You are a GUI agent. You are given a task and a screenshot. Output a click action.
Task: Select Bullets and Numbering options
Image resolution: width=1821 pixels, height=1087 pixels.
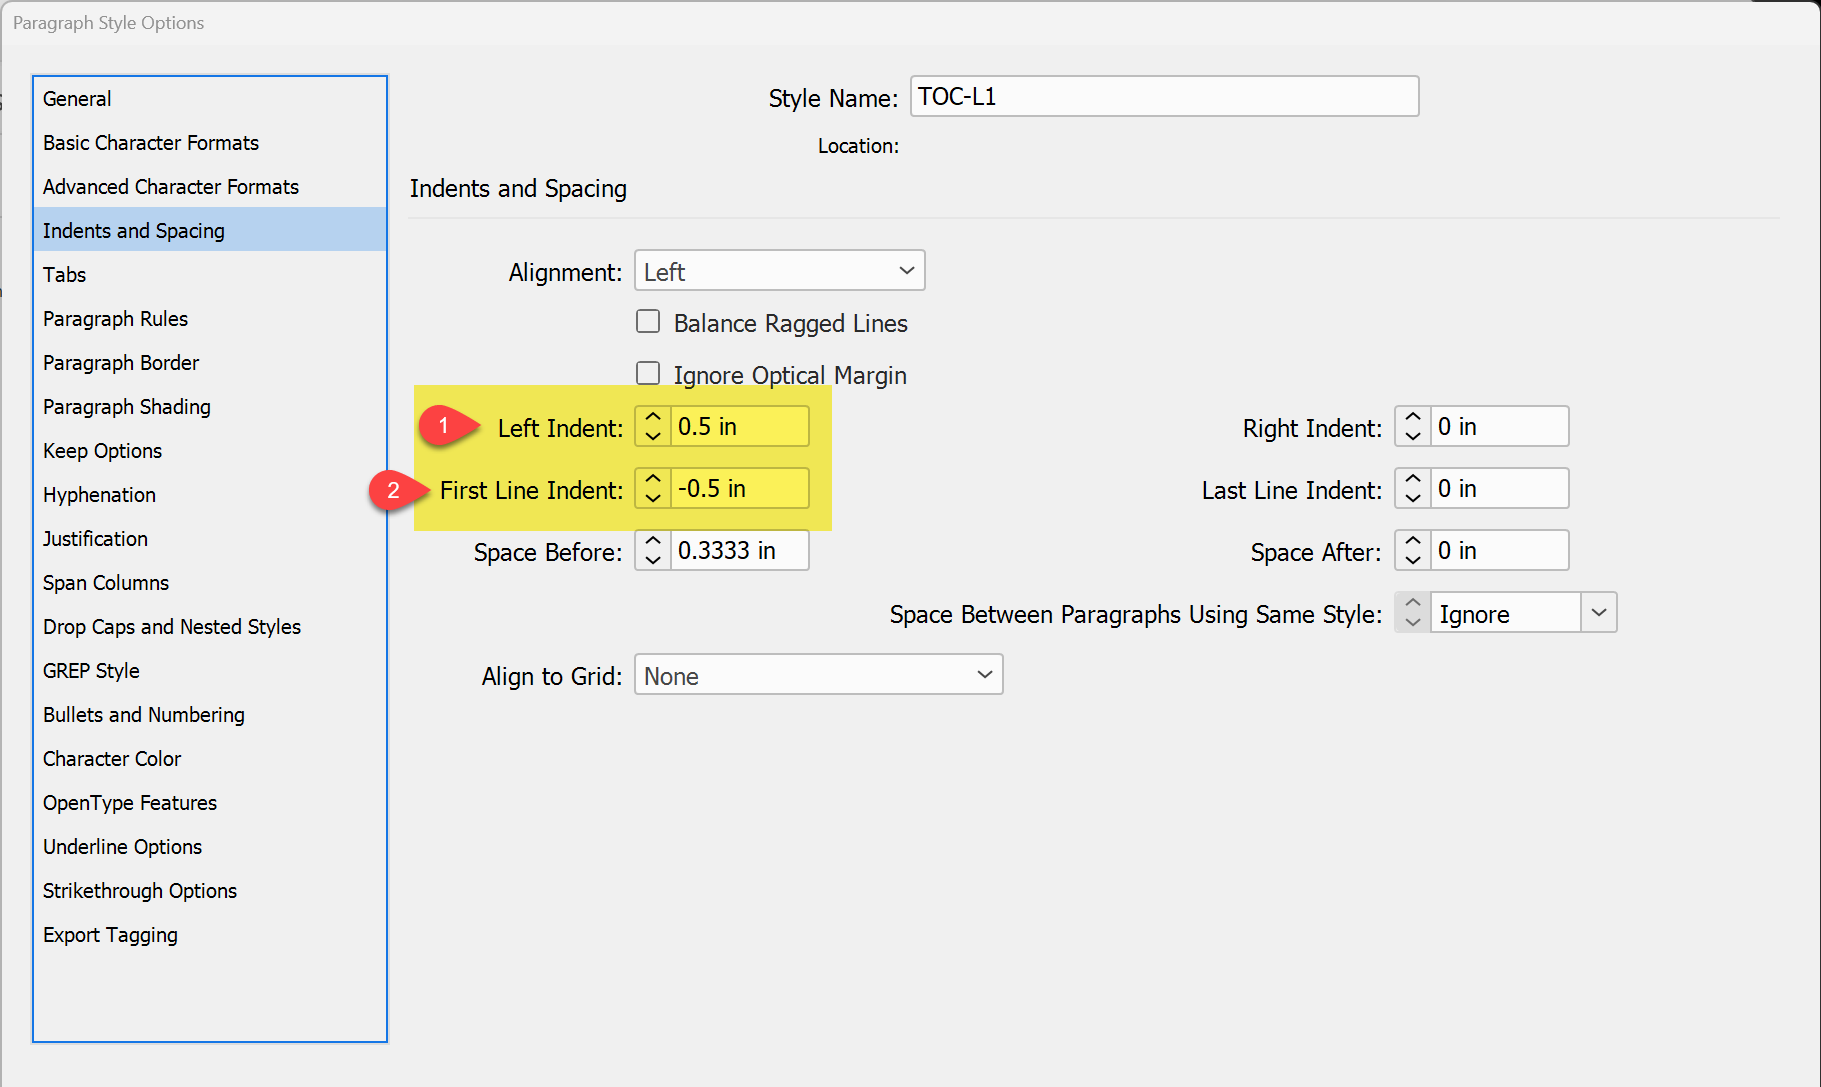click(x=143, y=714)
